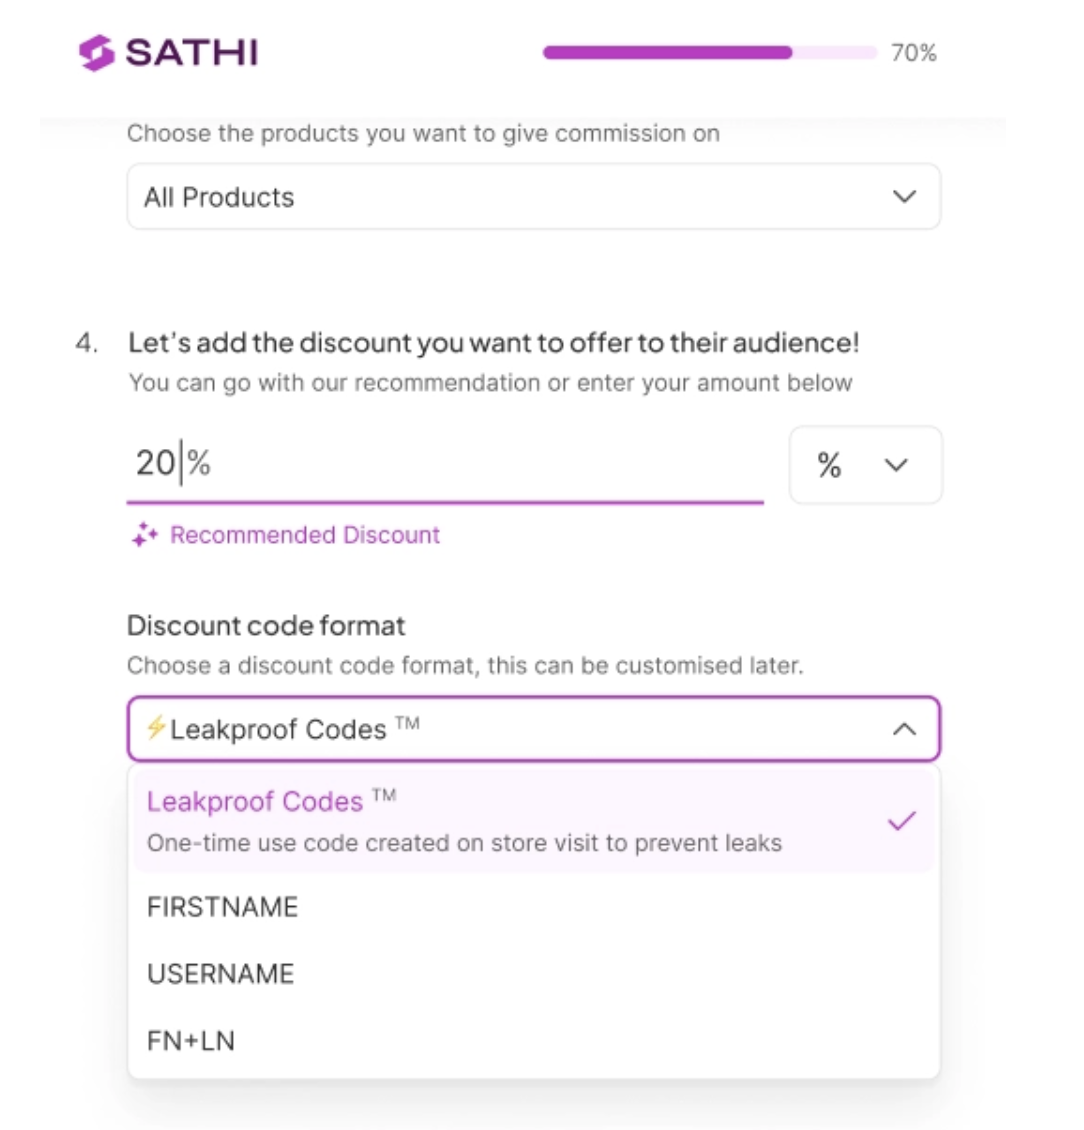Click the Discount code format heading

pos(266,626)
